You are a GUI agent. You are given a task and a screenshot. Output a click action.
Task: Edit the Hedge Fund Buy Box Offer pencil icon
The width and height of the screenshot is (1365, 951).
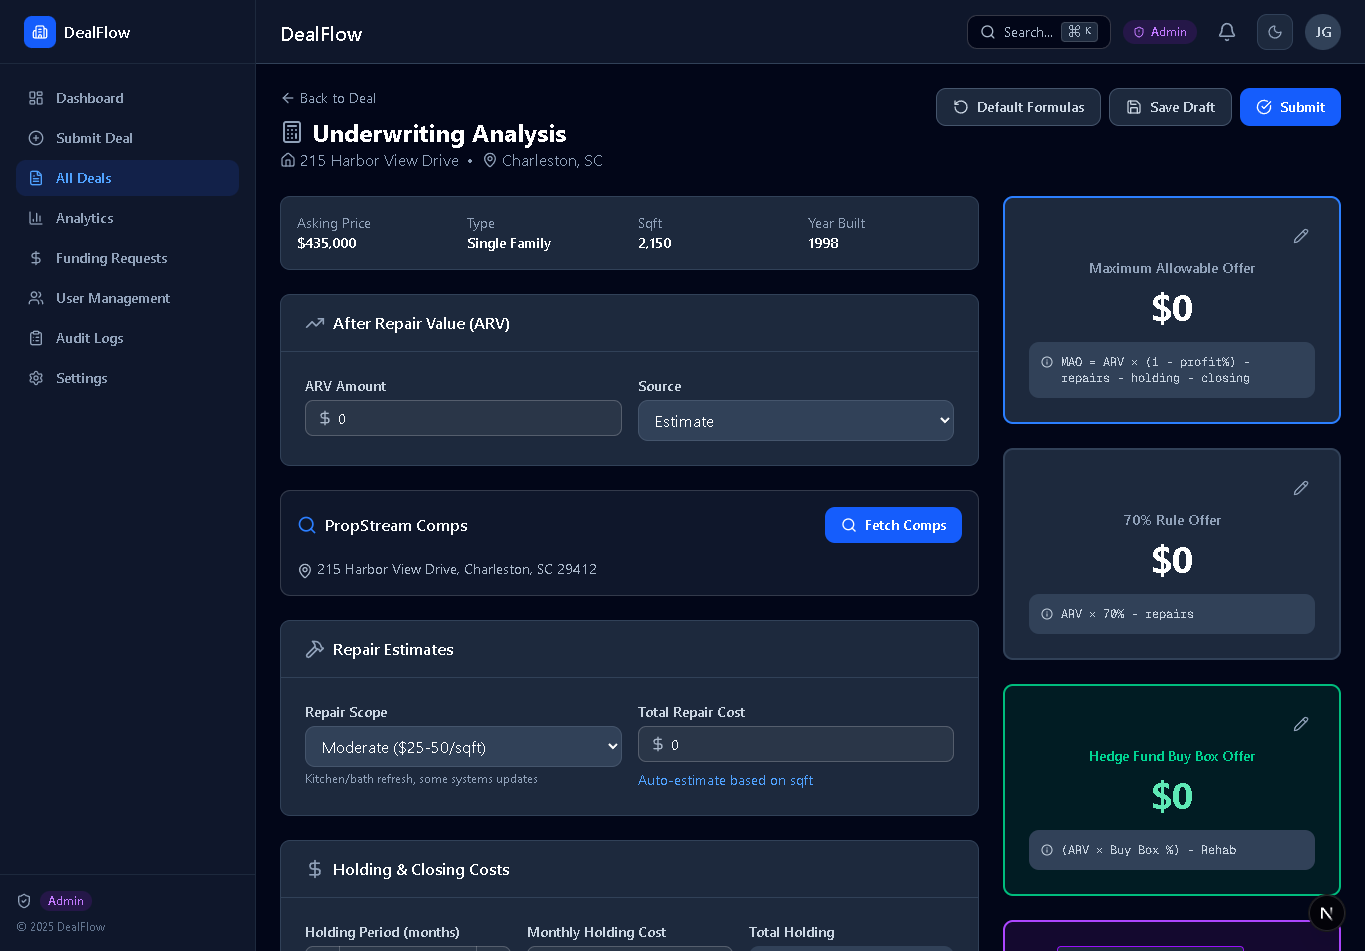point(1300,724)
